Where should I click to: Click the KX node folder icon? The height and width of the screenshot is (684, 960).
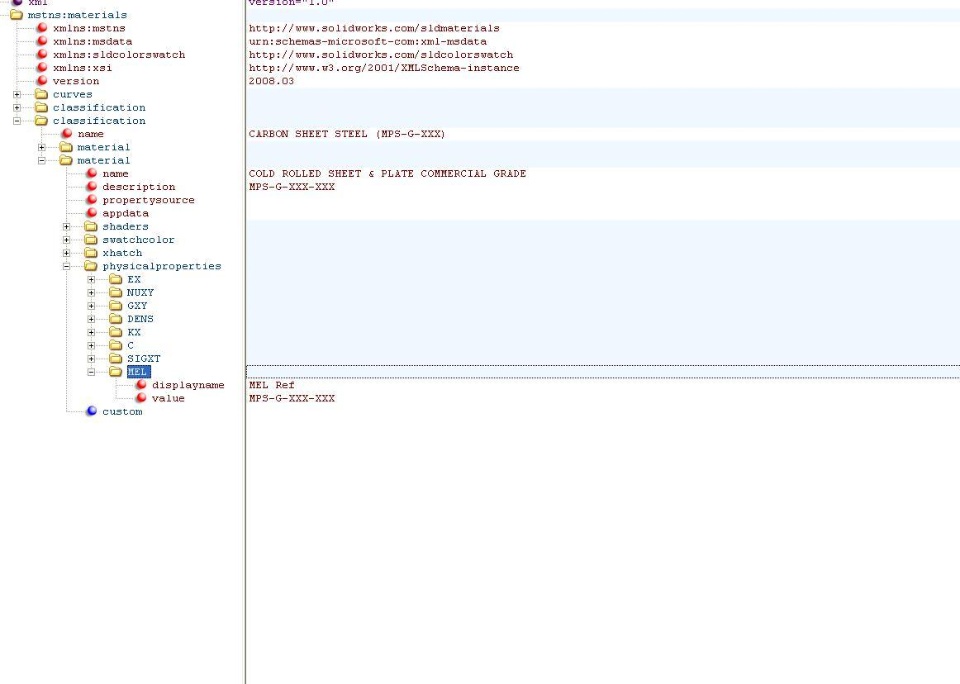(116, 332)
